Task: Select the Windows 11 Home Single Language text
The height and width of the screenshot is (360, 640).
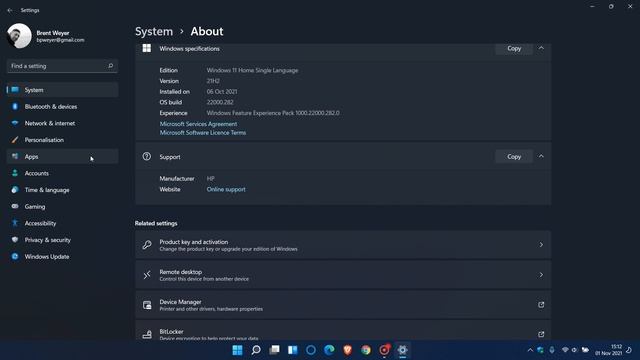Action: click(252, 70)
